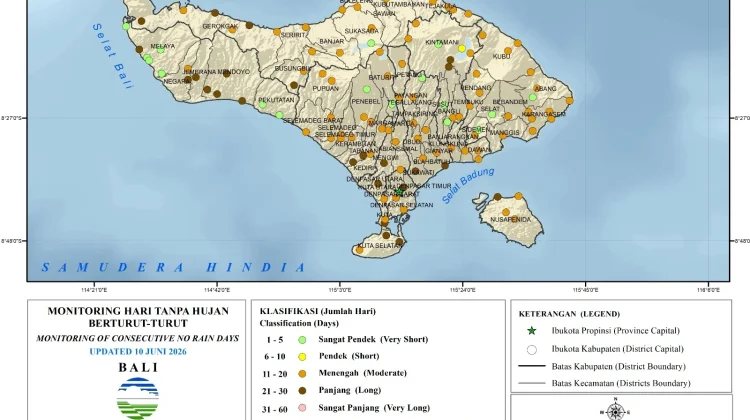Click the 'SERIRIT' map label
This screenshot has width=750, height=420.
(293, 35)
